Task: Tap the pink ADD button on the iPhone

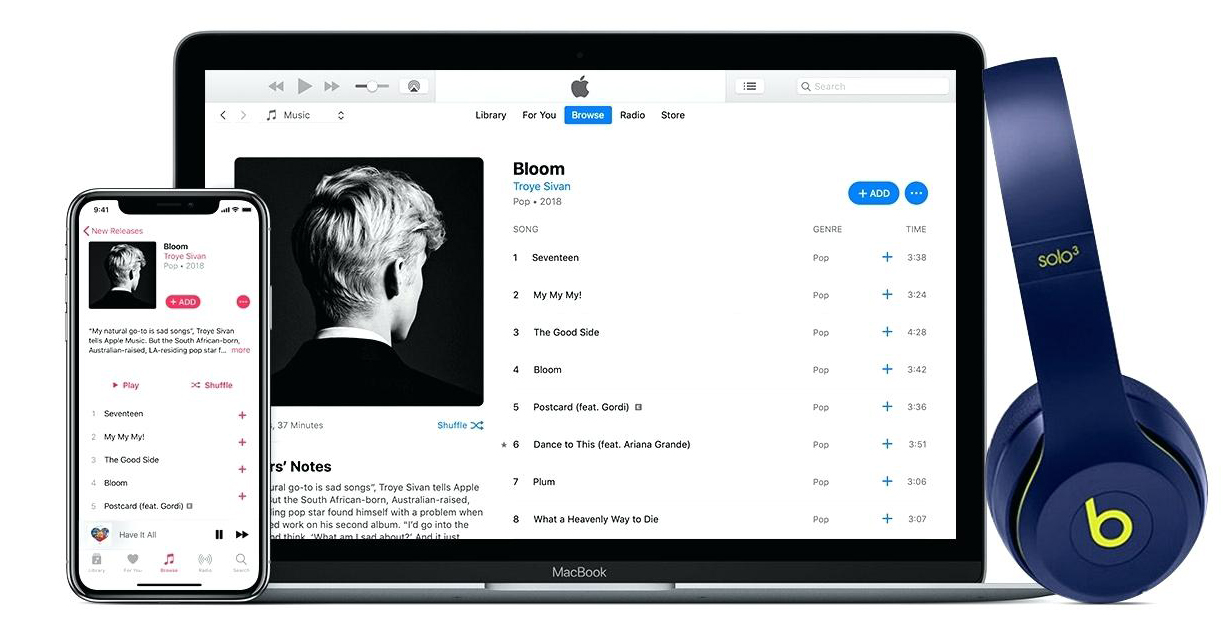Action: click(x=183, y=302)
